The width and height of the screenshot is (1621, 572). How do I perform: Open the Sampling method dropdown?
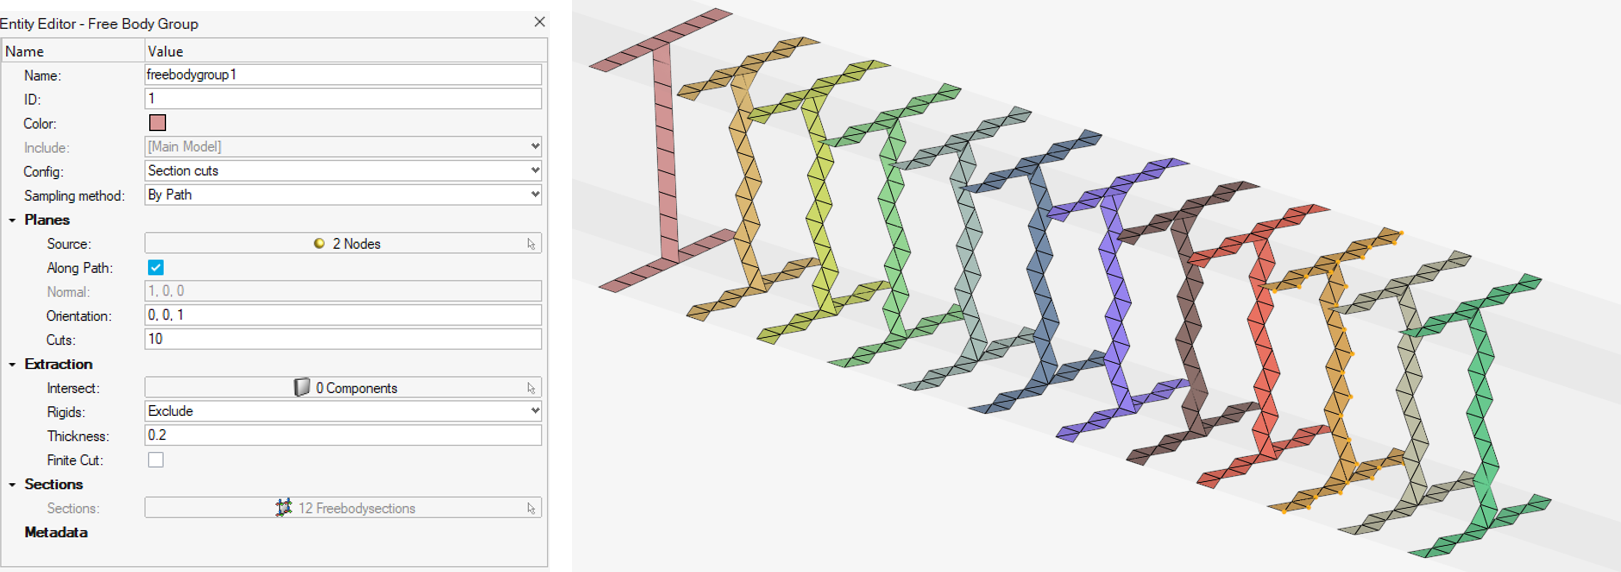[343, 195]
